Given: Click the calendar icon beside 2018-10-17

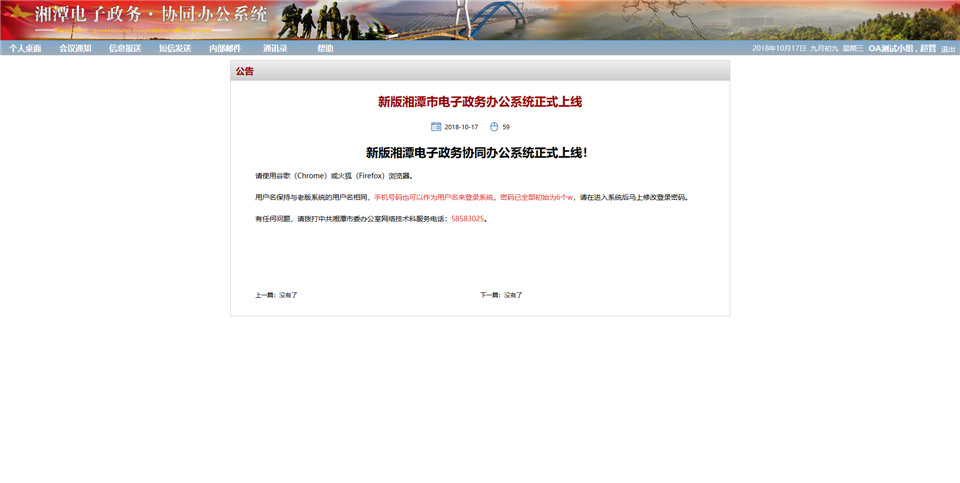Looking at the screenshot, I should pyautogui.click(x=436, y=127).
